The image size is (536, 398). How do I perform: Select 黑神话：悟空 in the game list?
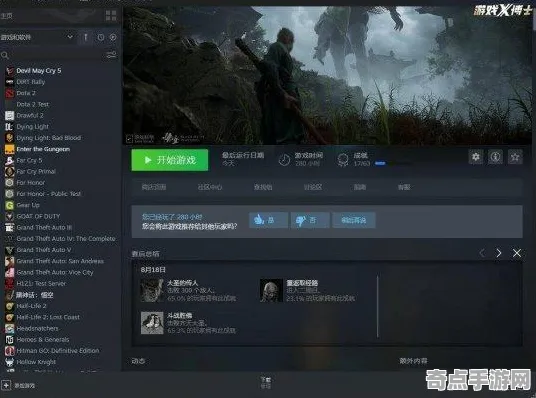[35, 295]
